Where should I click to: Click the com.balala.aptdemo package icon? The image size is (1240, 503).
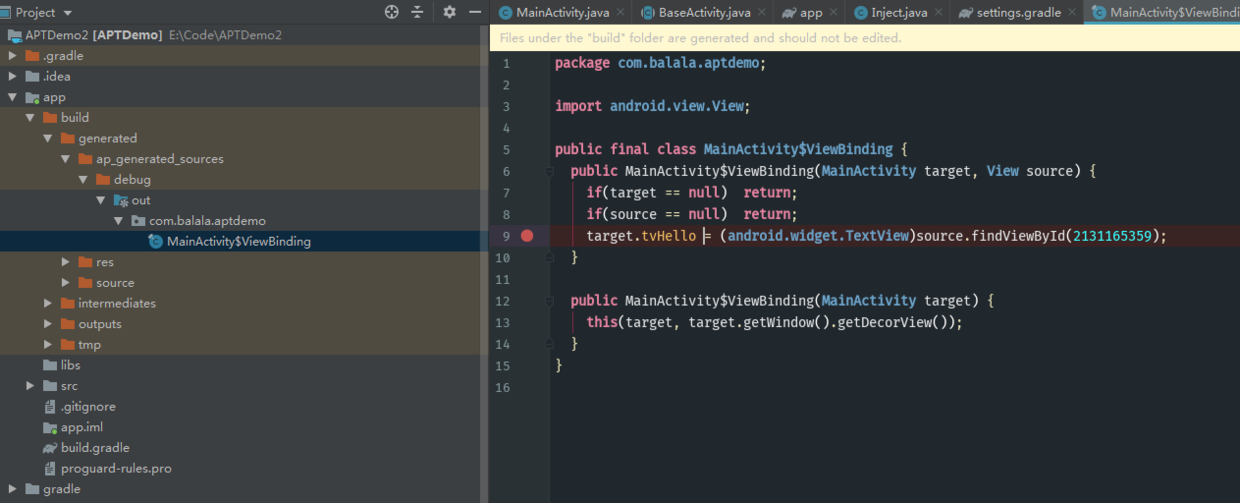[138, 220]
